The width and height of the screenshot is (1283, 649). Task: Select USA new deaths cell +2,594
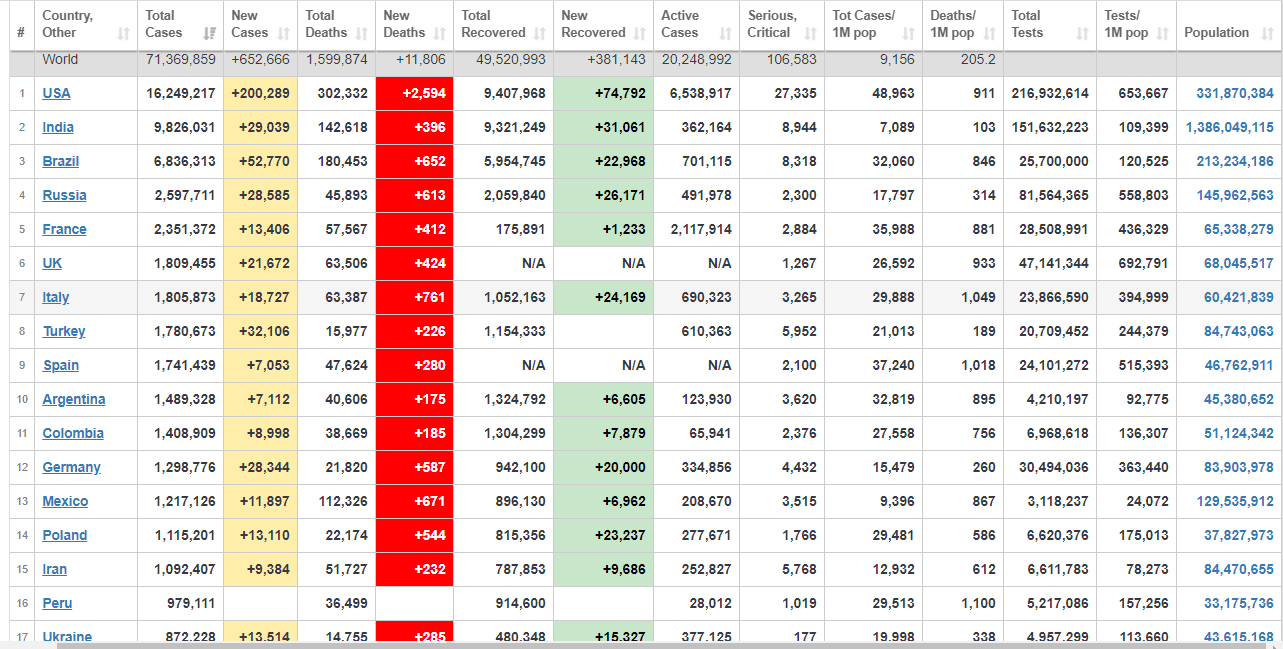click(x=414, y=93)
